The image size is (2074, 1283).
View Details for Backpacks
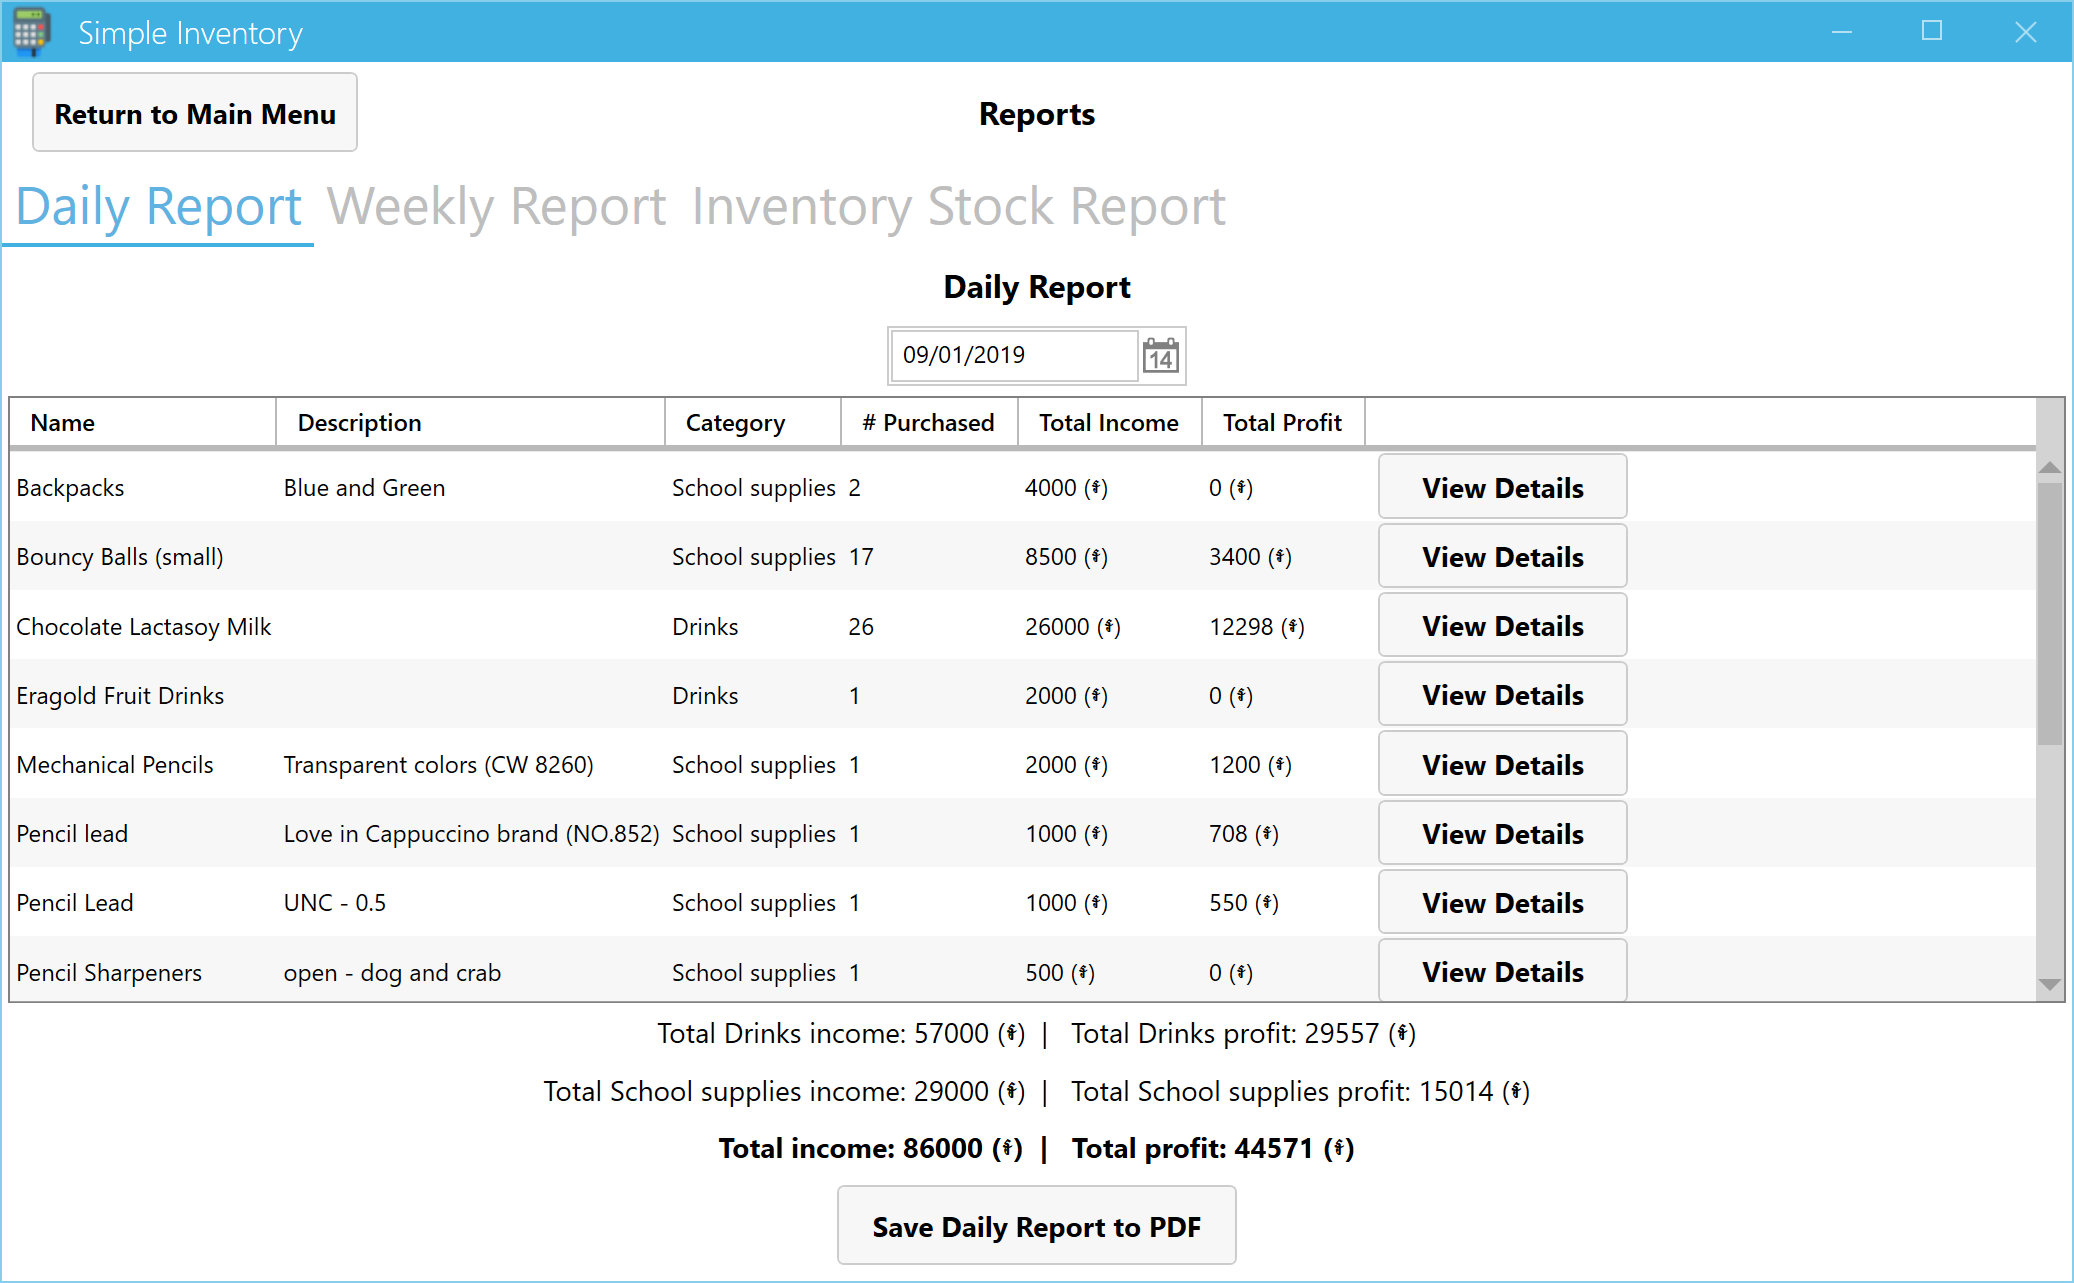[x=1502, y=488]
